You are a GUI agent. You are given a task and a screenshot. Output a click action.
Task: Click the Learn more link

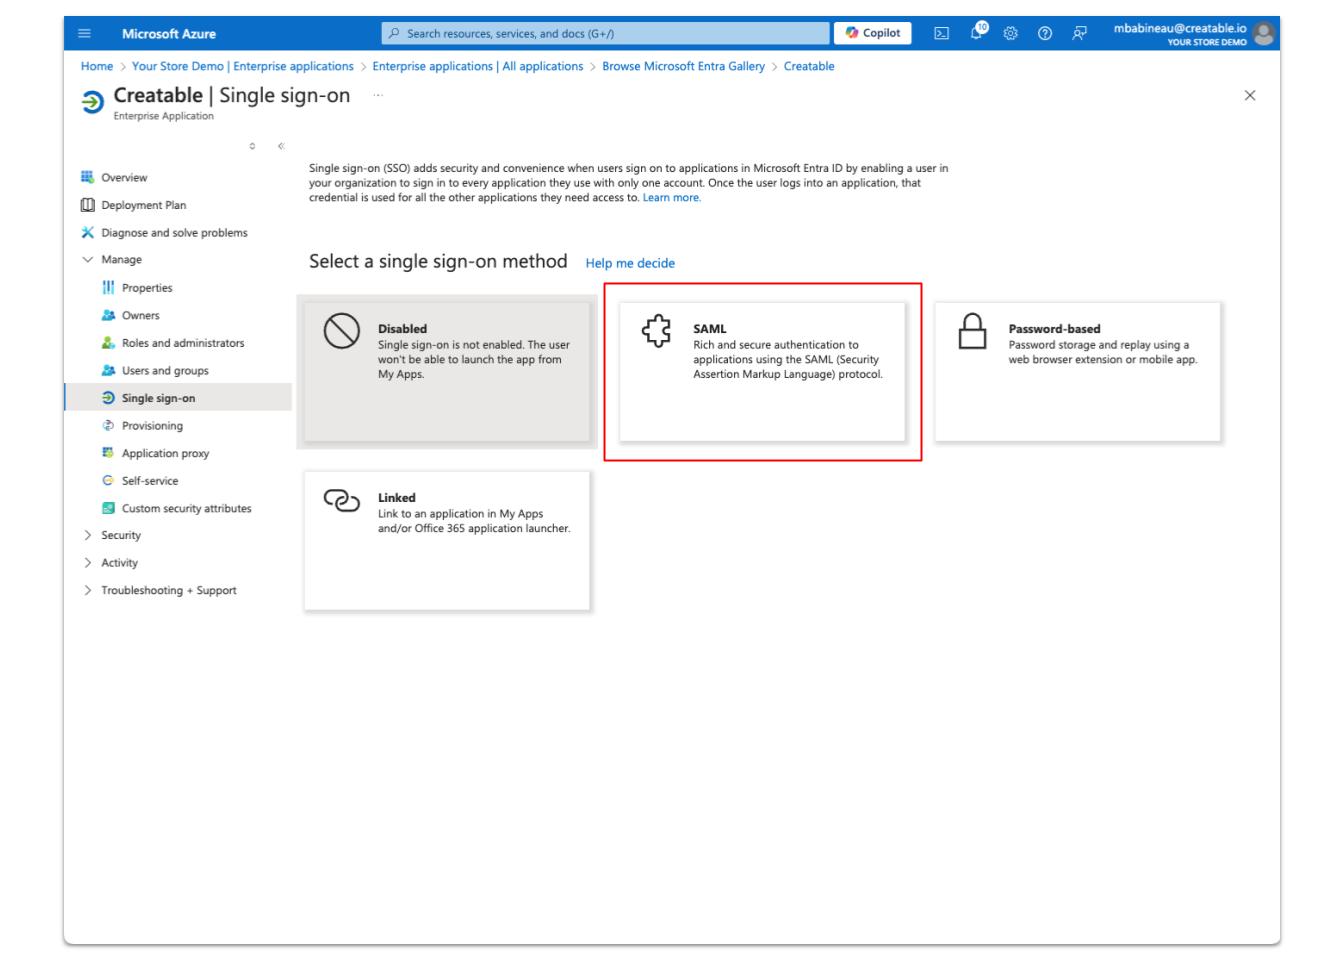pyautogui.click(x=672, y=198)
